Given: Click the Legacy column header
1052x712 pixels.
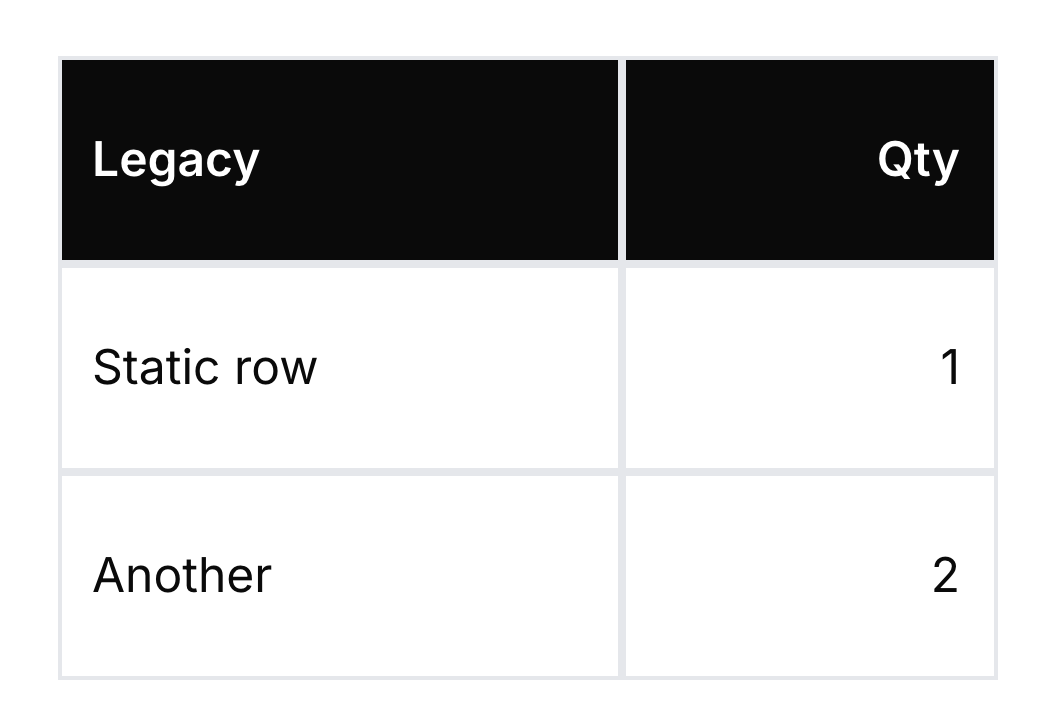Looking at the screenshot, I should (x=339, y=160).
